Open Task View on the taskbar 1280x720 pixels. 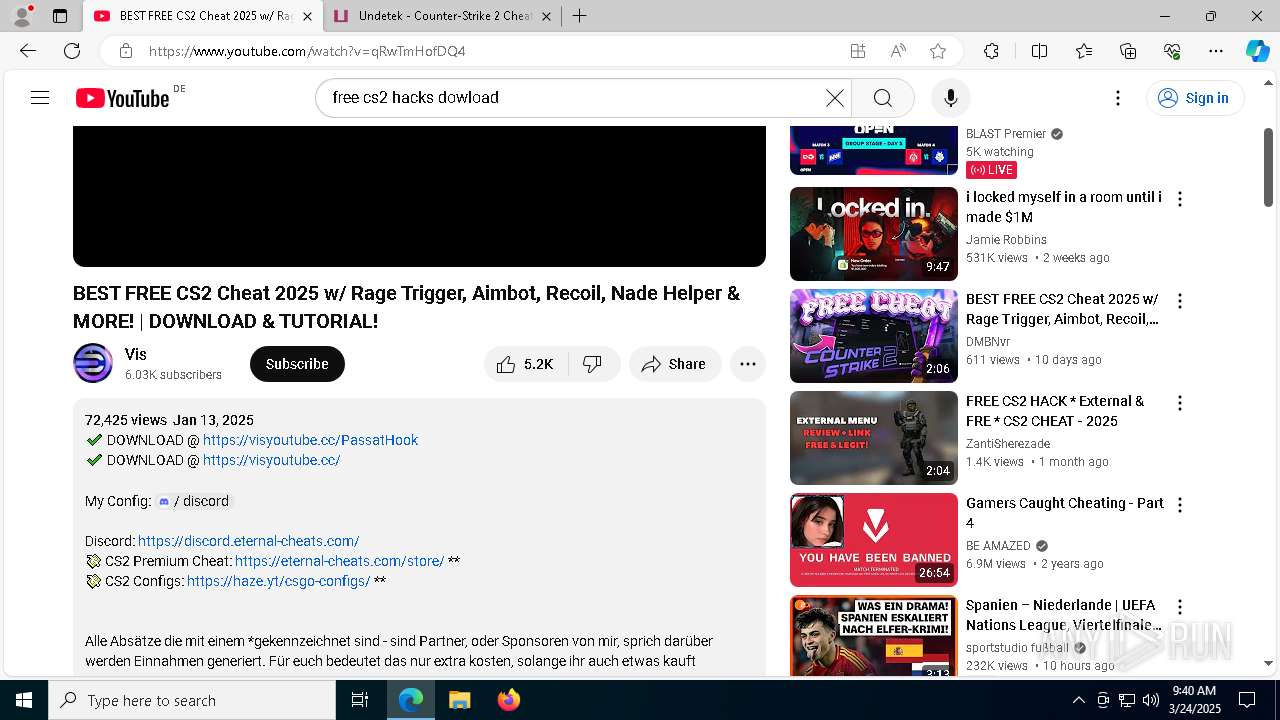tap(360, 700)
